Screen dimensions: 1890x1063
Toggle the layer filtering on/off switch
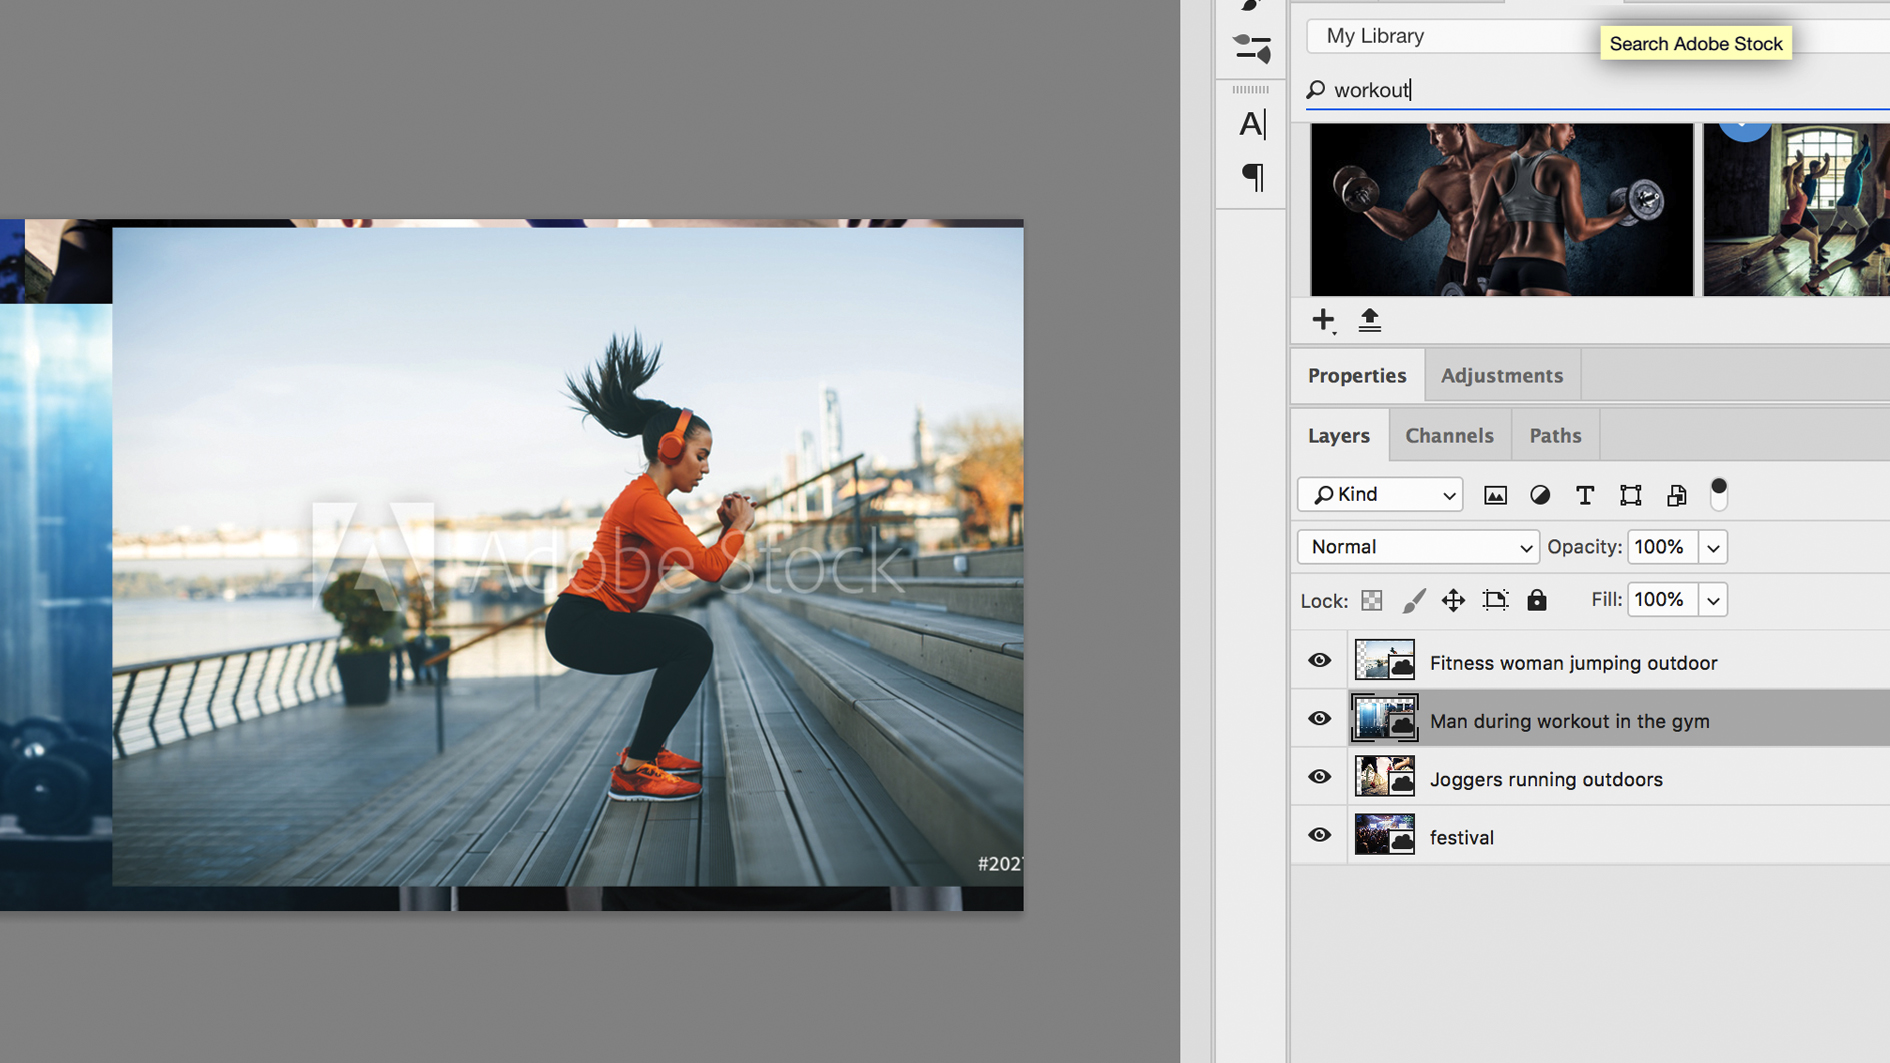(1719, 494)
